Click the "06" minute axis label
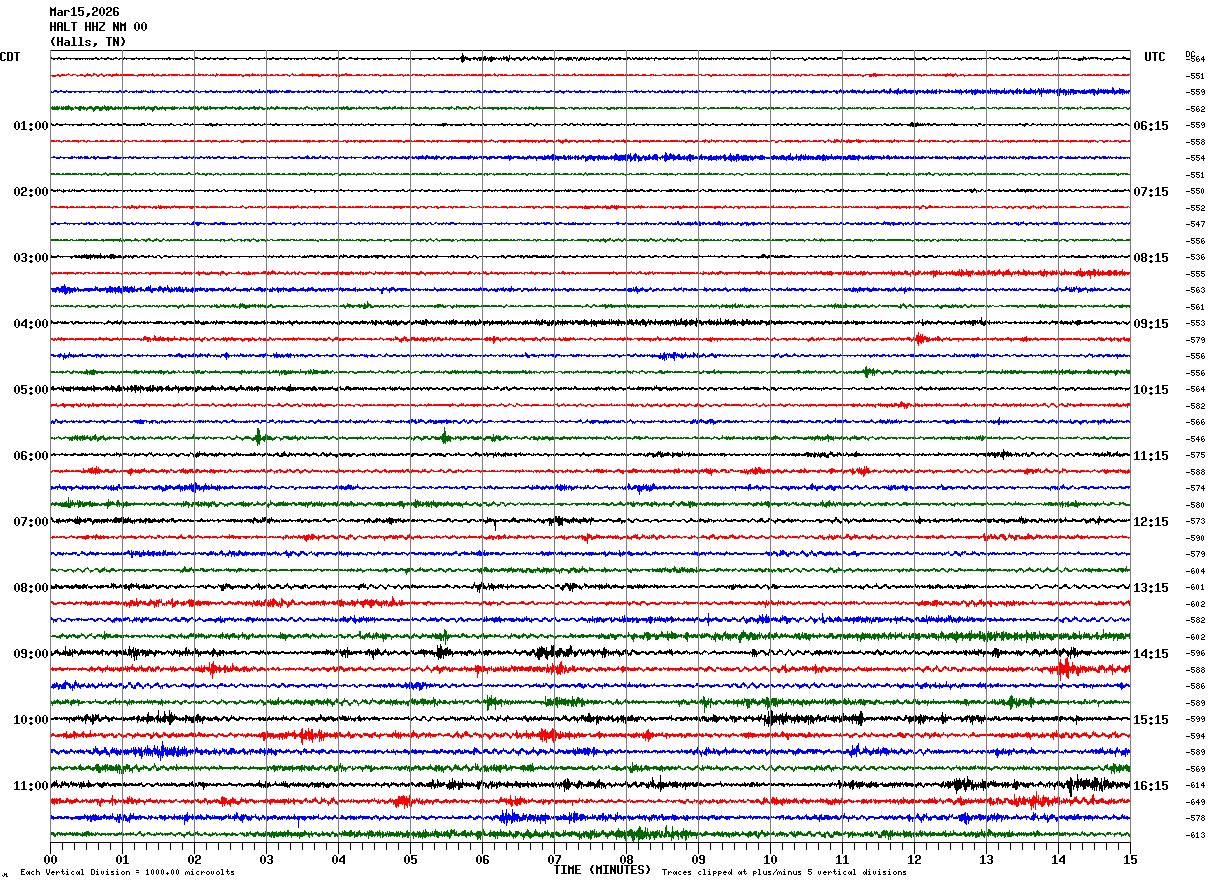 (x=482, y=859)
